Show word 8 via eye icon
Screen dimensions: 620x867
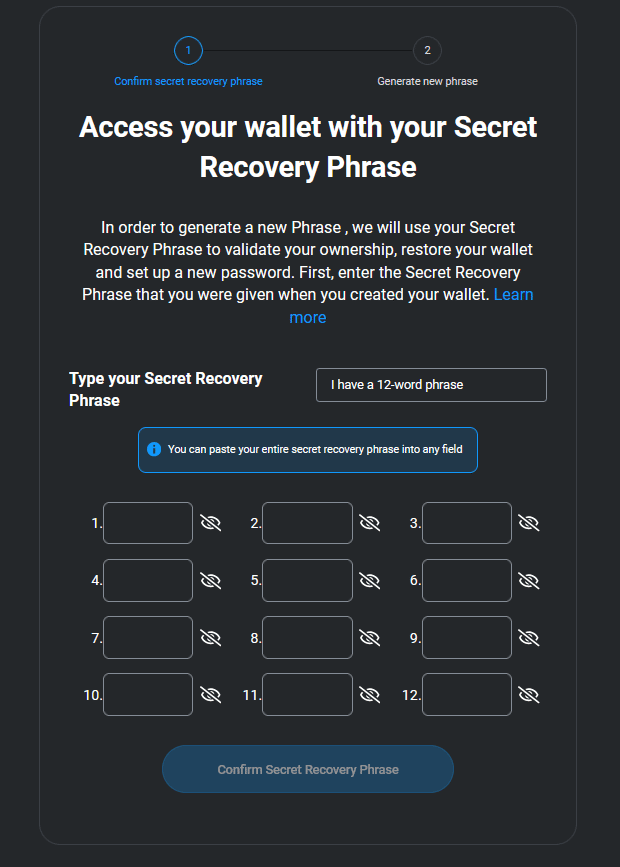click(370, 637)
